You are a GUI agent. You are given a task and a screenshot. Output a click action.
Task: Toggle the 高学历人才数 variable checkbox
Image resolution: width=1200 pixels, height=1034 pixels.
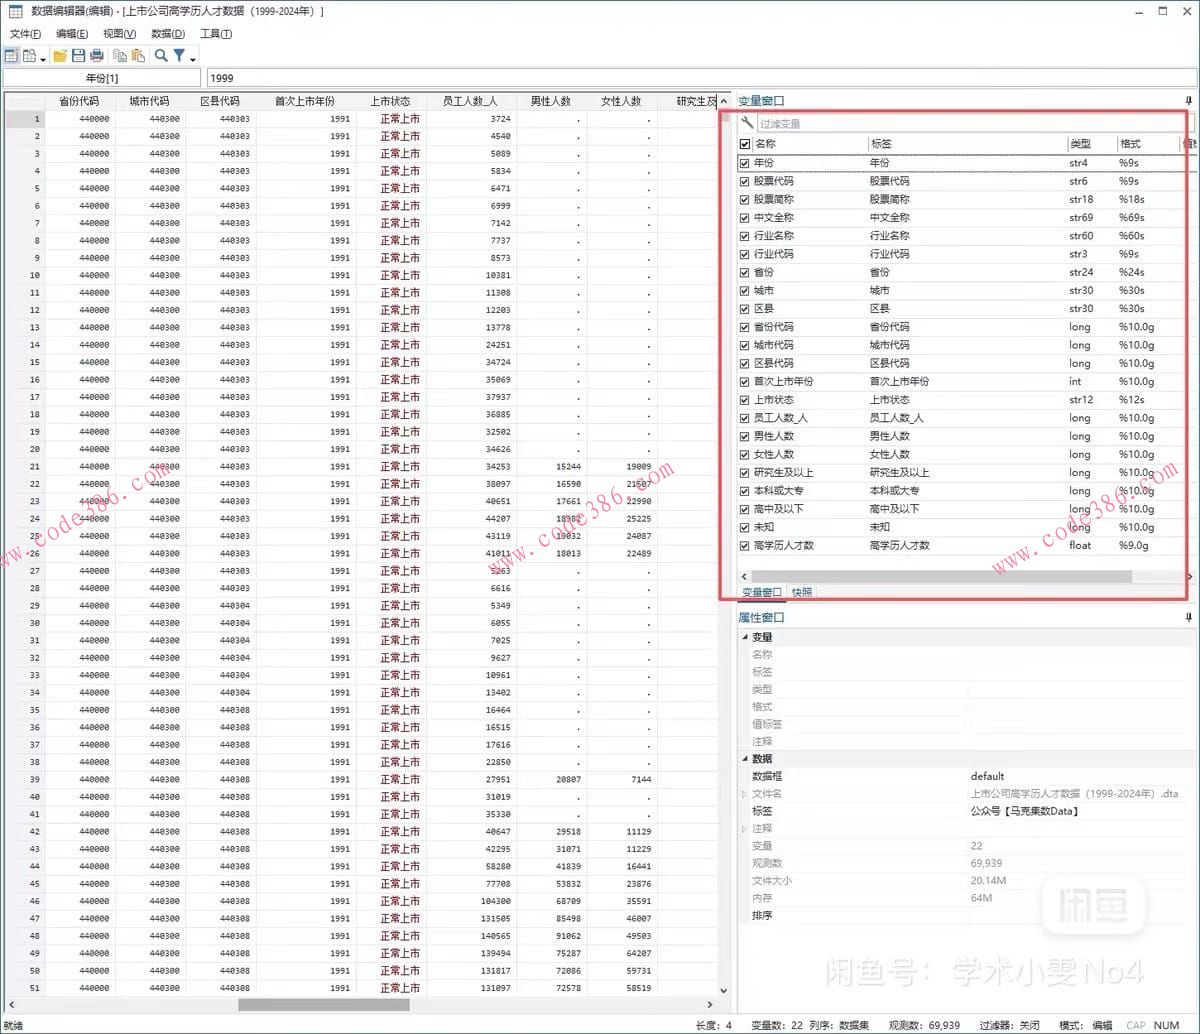[744, 546]
